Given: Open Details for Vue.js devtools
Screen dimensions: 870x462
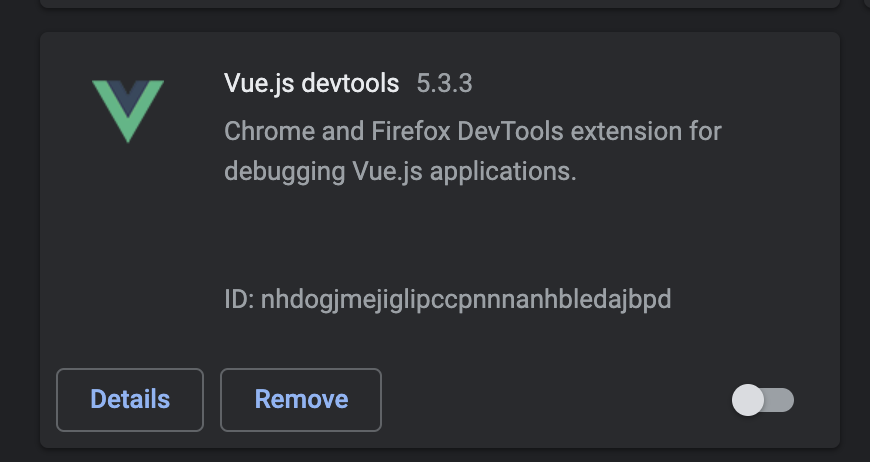Looking at the screenshot, I should pos(130,400).
